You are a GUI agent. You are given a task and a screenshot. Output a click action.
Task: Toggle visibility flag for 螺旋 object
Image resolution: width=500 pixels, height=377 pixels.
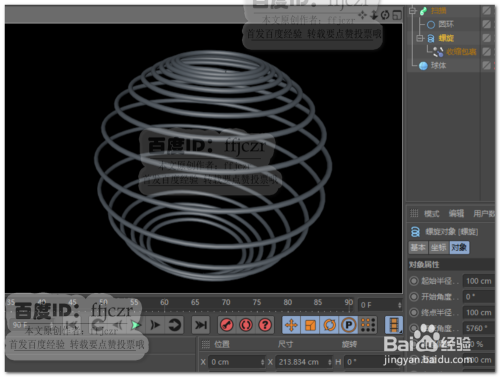point(487,38)
